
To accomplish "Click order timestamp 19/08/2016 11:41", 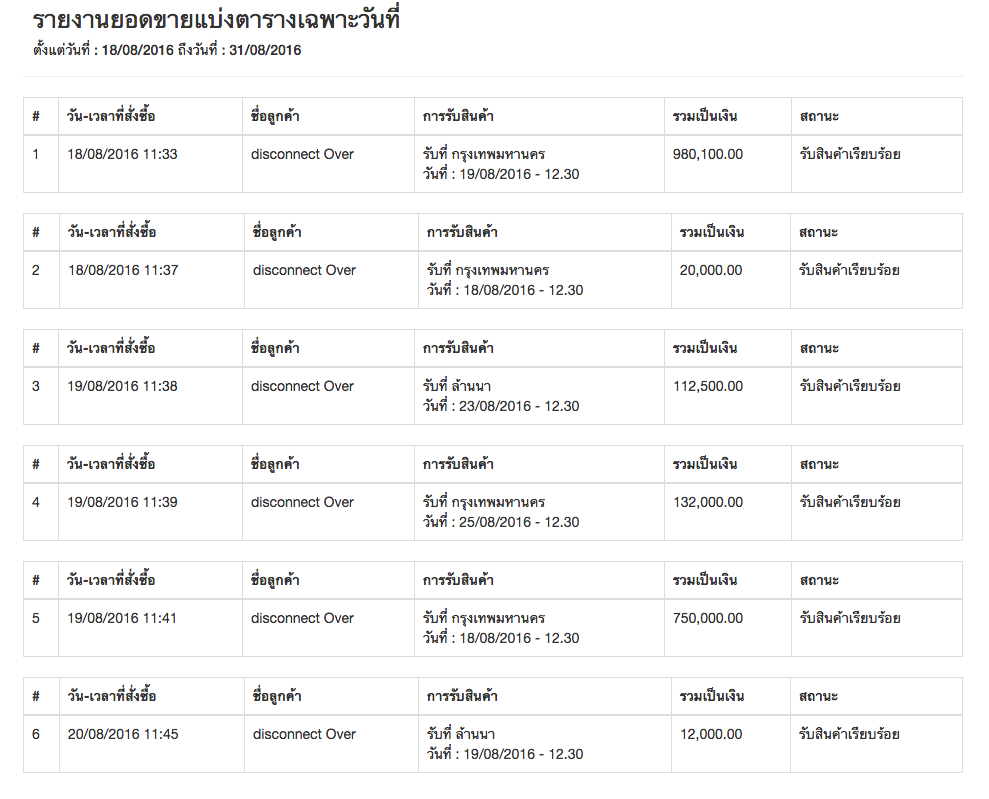I will coord(122,618).
